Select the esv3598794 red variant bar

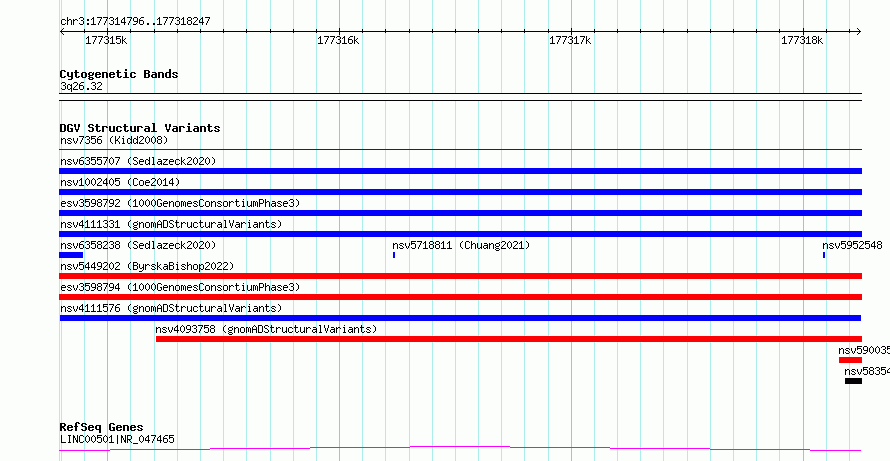(x=460, y=297)
